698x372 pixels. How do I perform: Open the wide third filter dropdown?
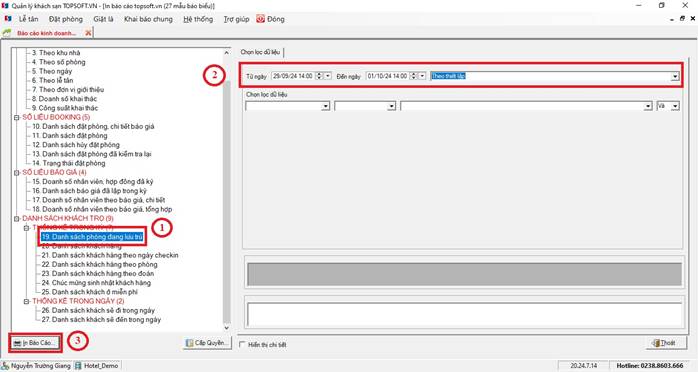(648, 106)
